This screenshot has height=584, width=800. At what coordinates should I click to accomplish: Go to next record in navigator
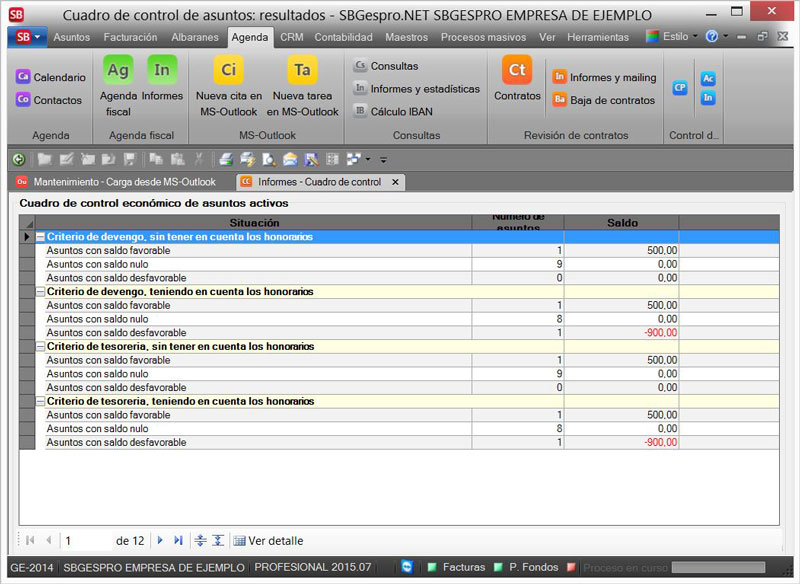click(160, 540)
